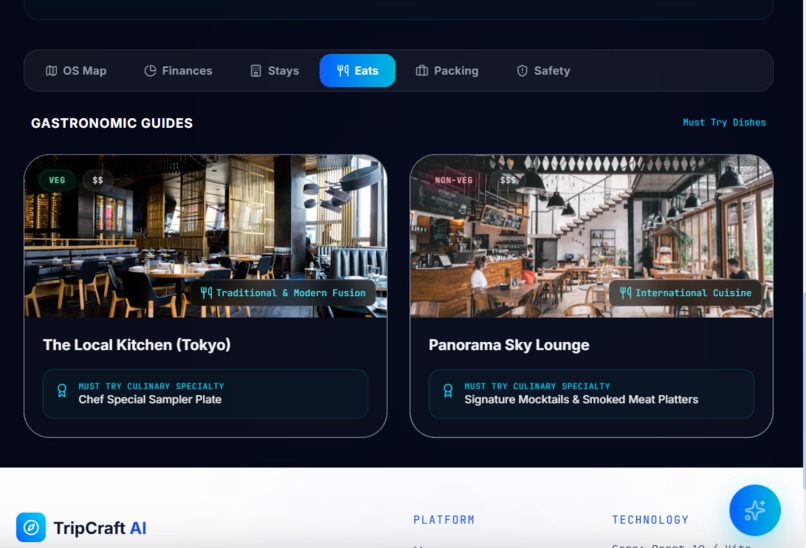This screenshot has width=806, height=548.
Task: Select Chef Special Sampler Plate specialty
Action: (x=206, y=394)
